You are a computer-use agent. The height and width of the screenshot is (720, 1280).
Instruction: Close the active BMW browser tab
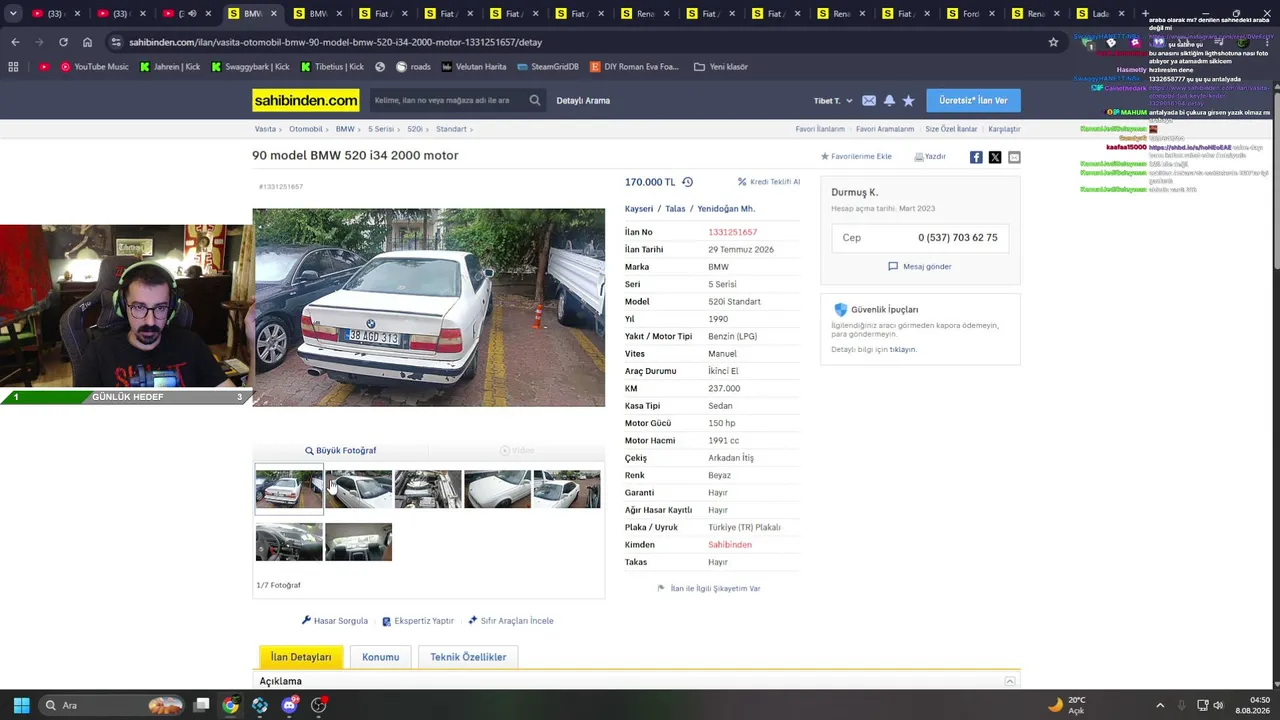[273, 14]
